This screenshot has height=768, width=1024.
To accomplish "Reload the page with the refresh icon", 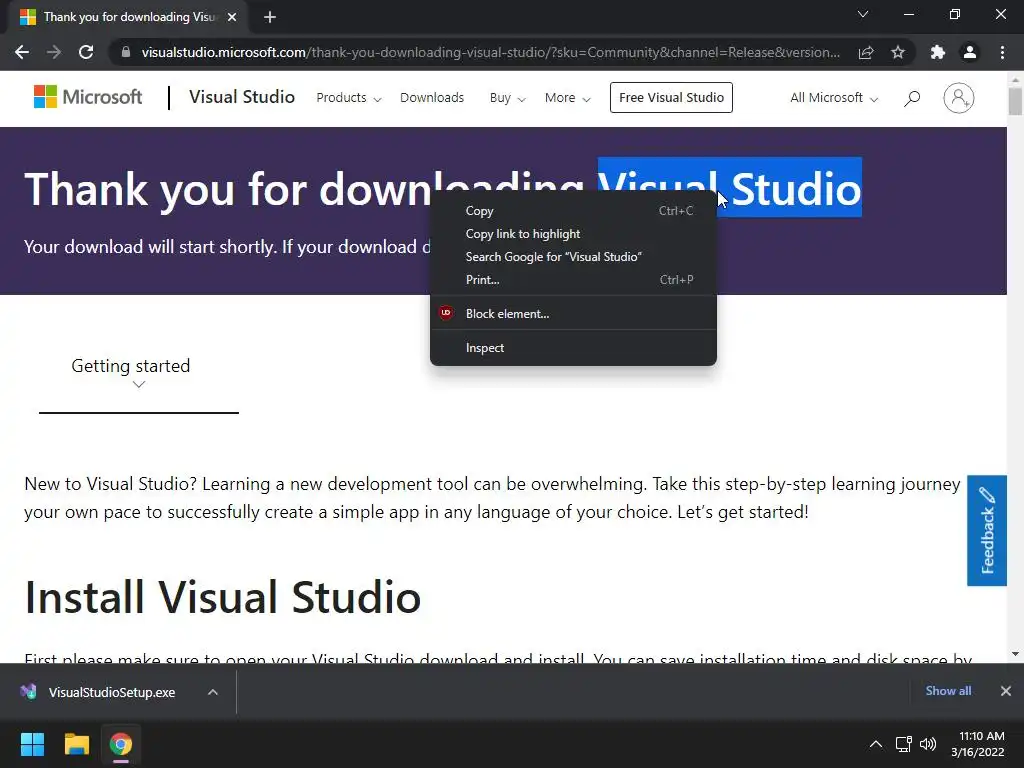I will coord(86,52).
